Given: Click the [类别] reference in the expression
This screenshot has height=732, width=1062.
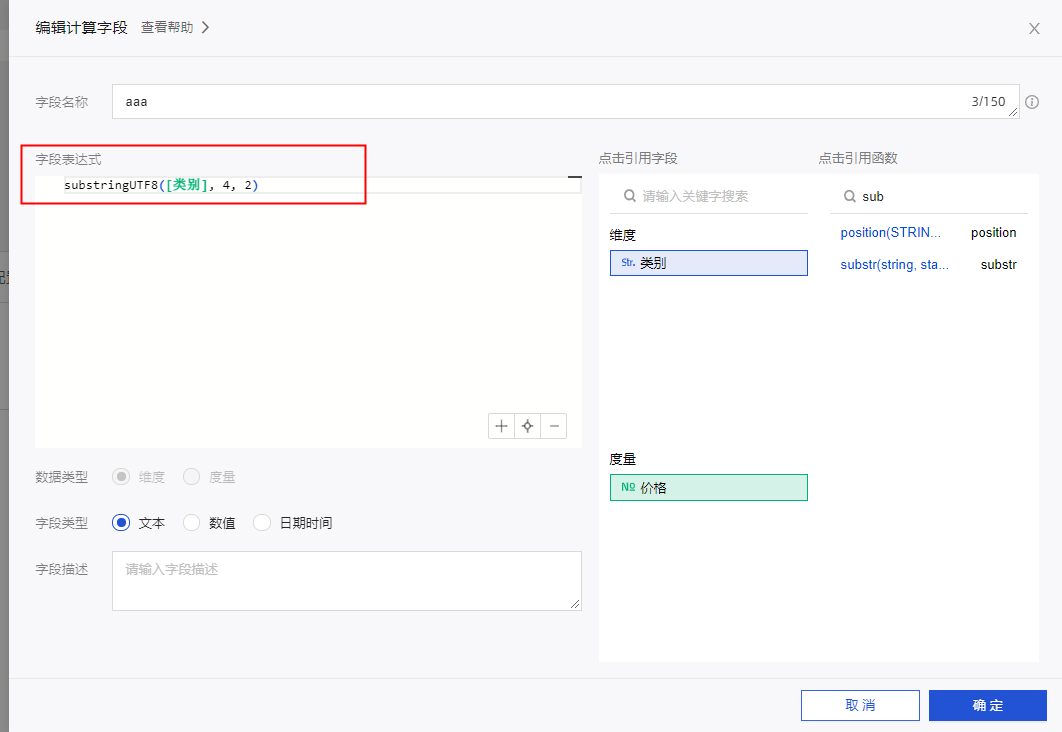Looking at the screenshot, I should click(x=187, y=185).
